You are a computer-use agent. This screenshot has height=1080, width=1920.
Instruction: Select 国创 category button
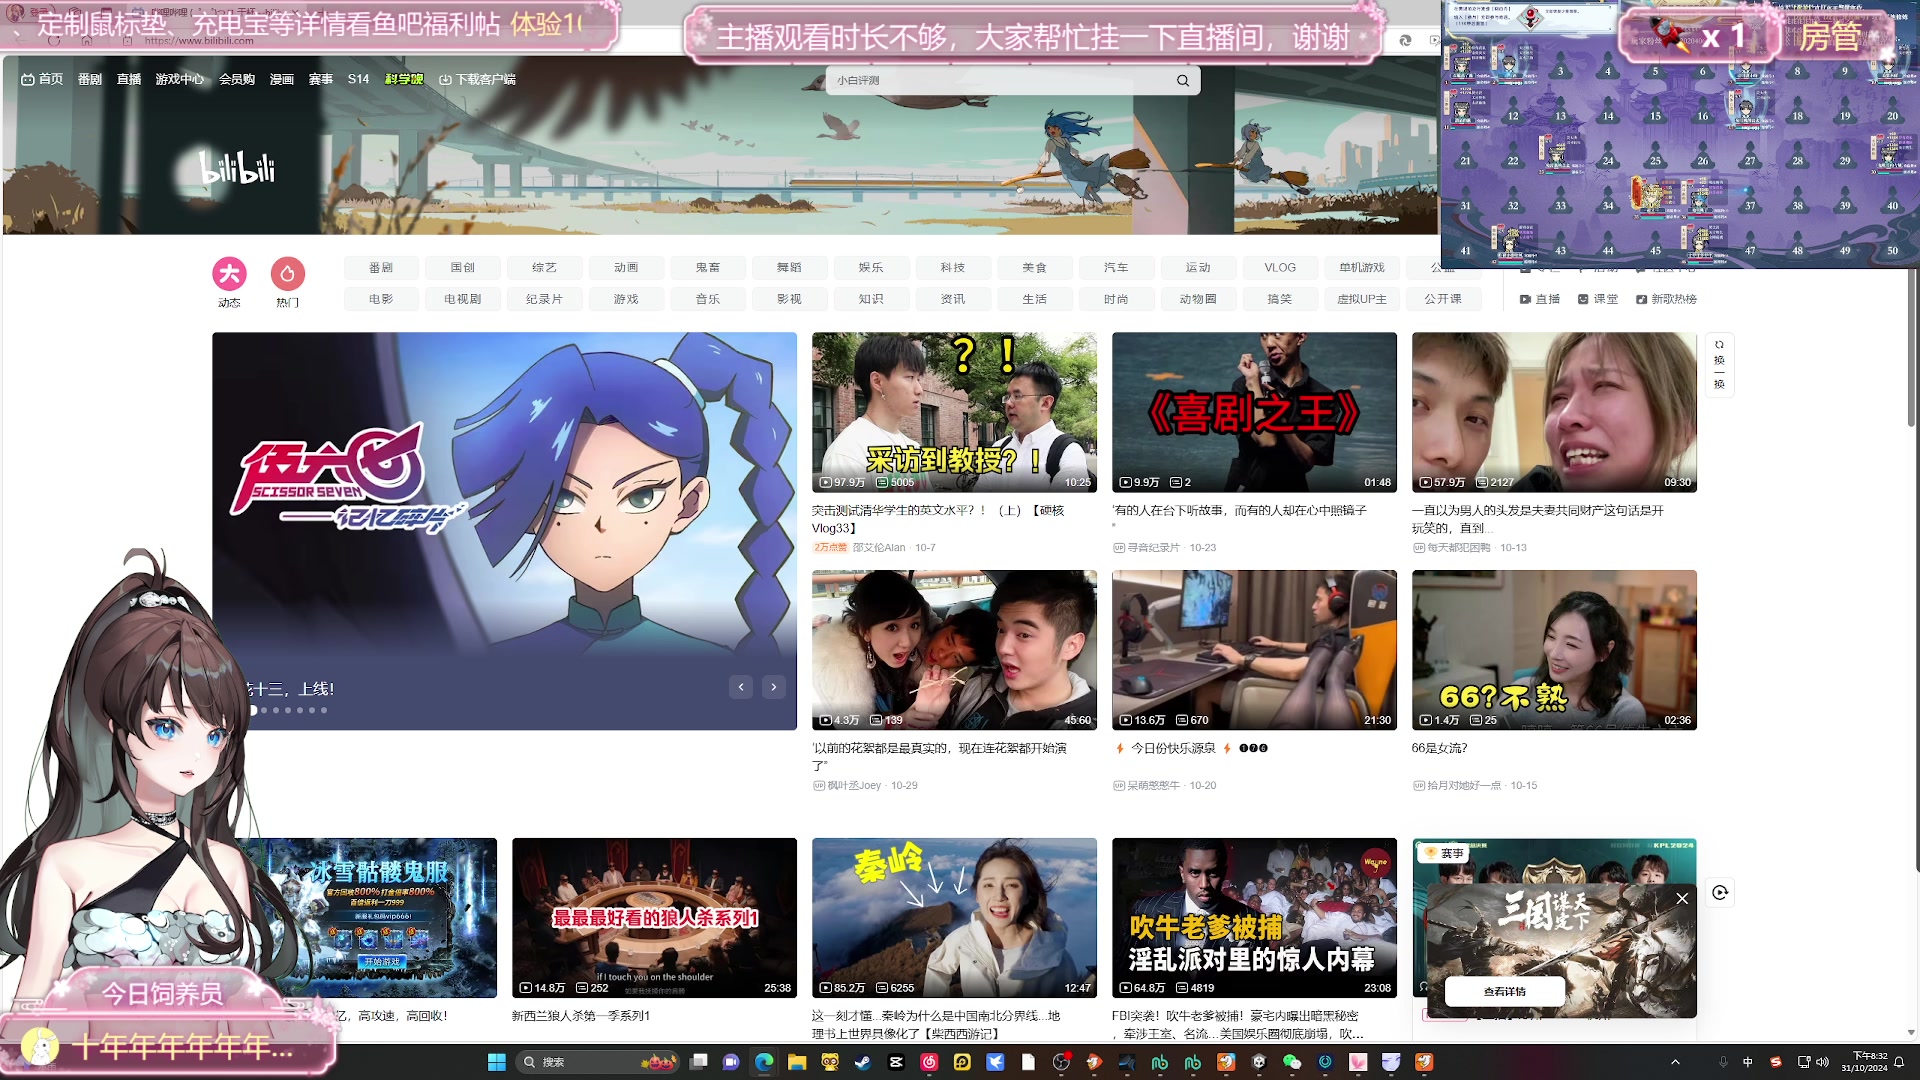tap(463, 267)
